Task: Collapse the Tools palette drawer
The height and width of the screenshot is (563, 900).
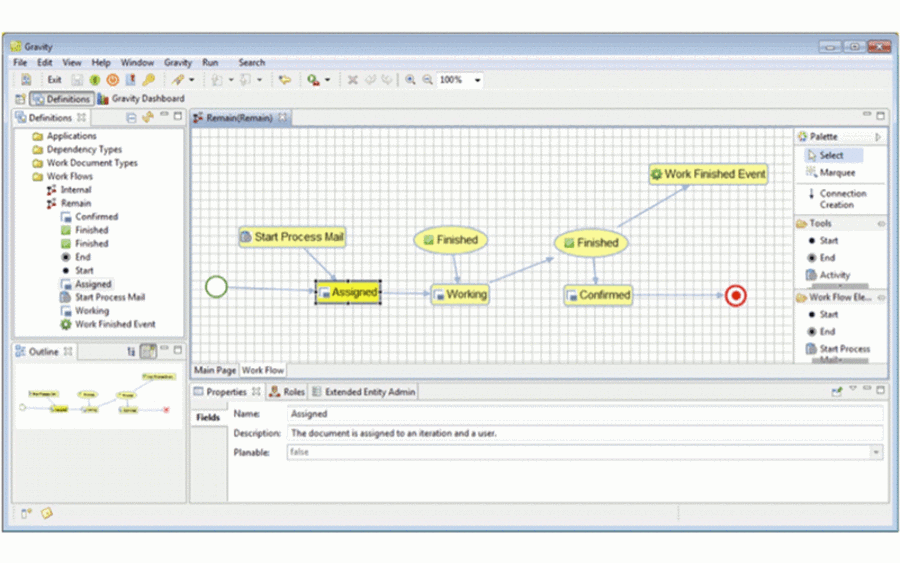Action: pos(882,224)
